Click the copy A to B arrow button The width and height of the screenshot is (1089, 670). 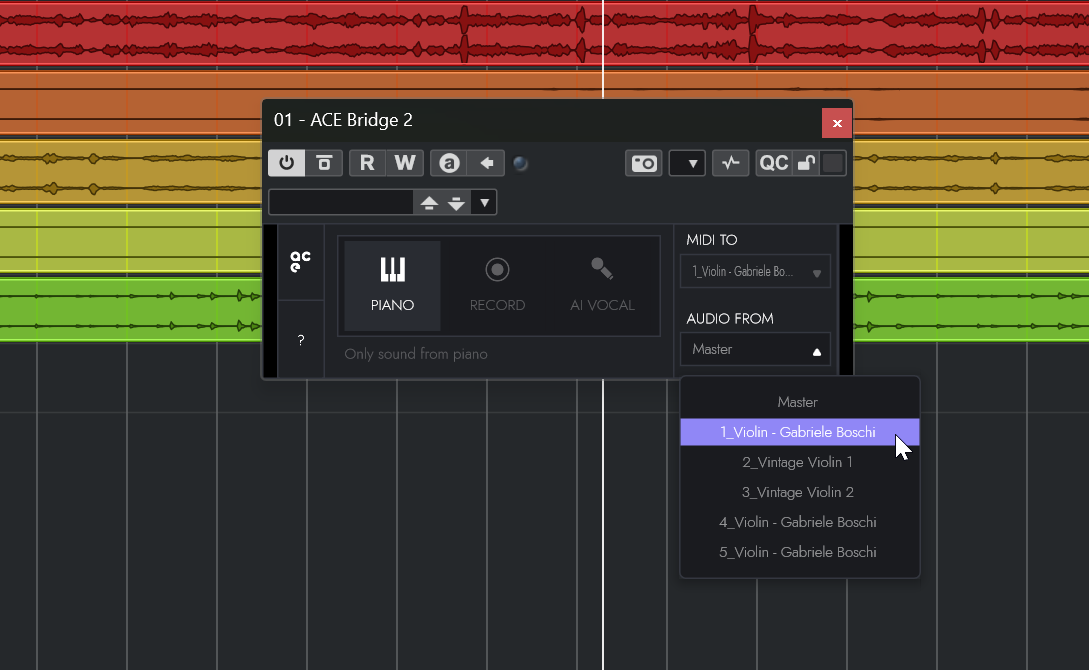point(486,163)
